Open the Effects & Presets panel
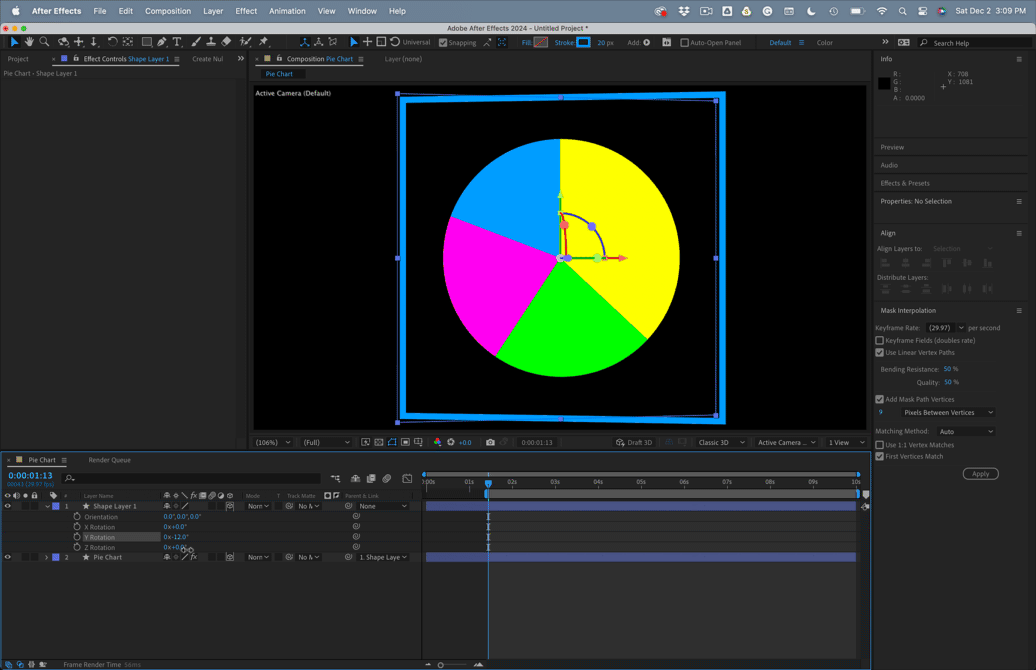1036x670 pixels. click(905, 183)
